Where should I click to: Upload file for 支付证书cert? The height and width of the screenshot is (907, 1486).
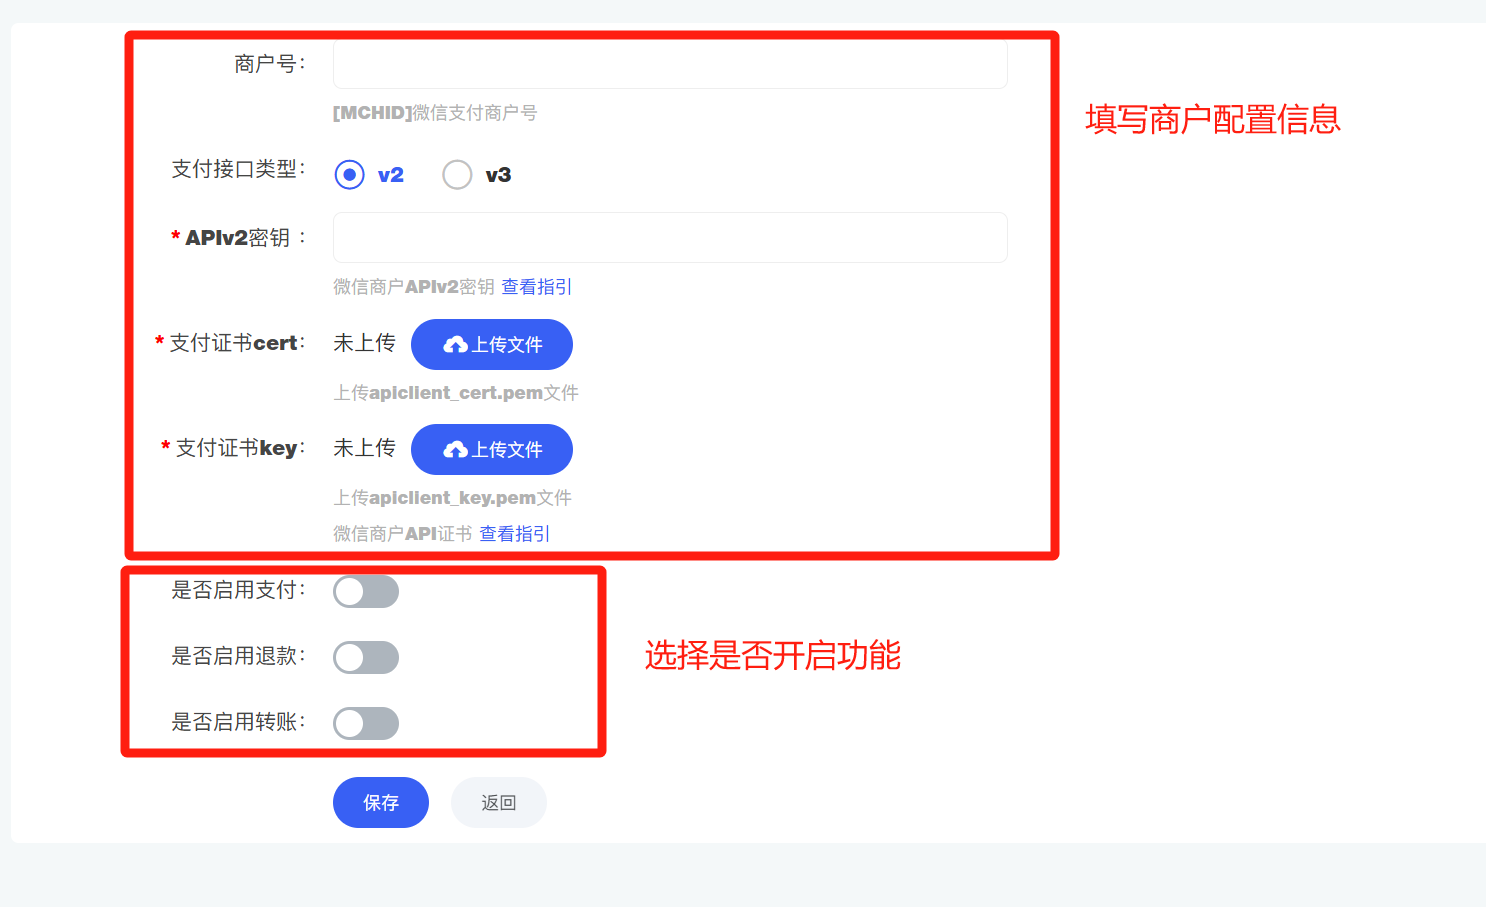(492, 344)
